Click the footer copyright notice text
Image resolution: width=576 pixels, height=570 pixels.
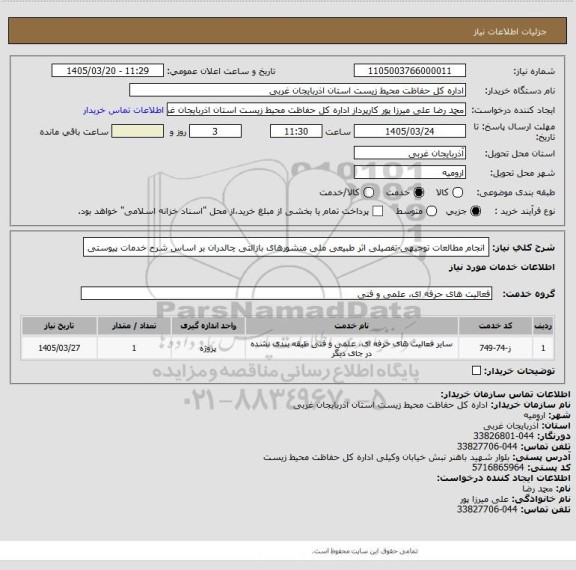pos(365,551)
